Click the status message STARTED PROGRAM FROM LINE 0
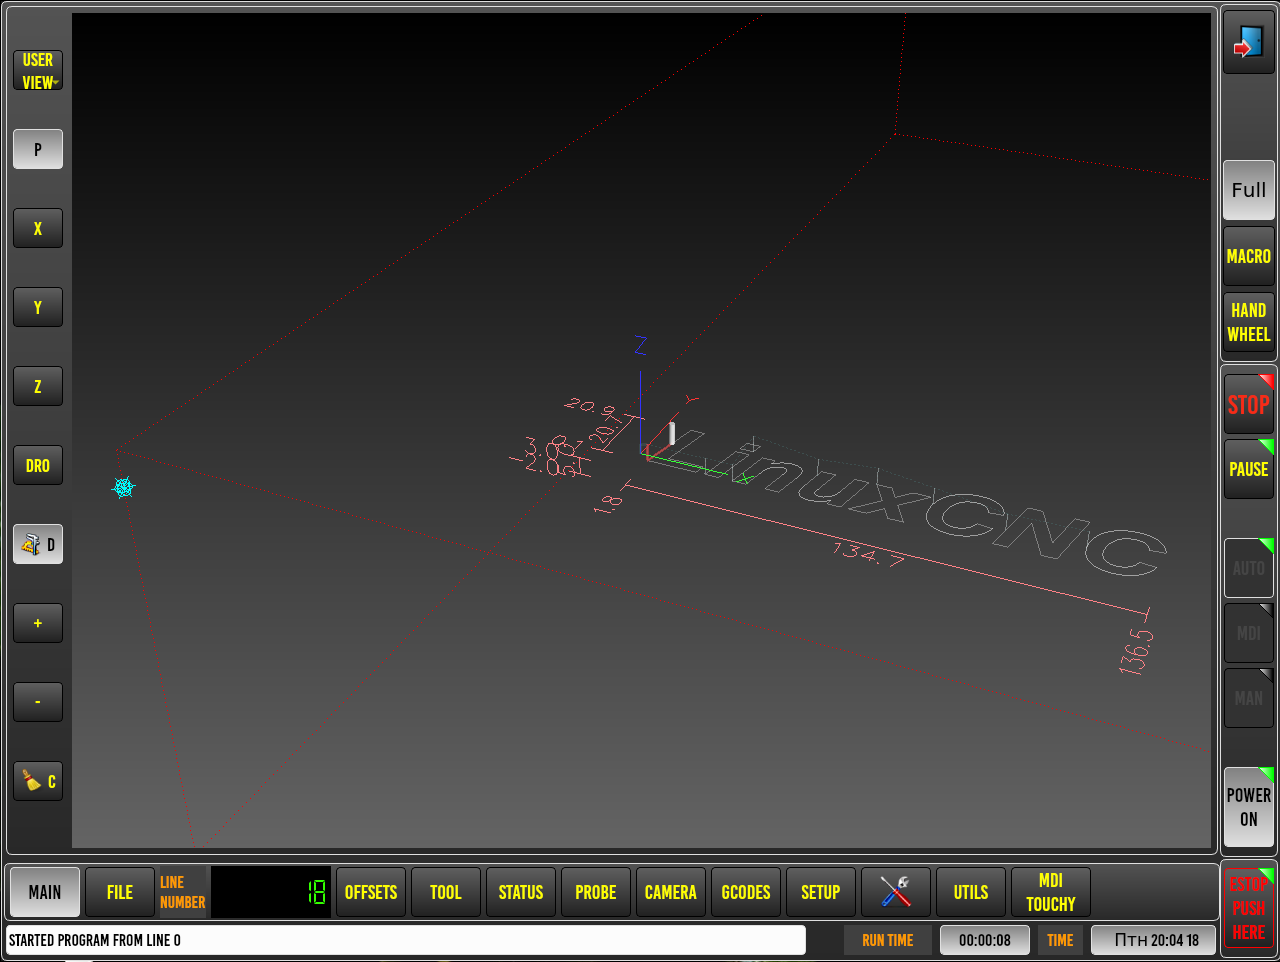 click(405, 940)
